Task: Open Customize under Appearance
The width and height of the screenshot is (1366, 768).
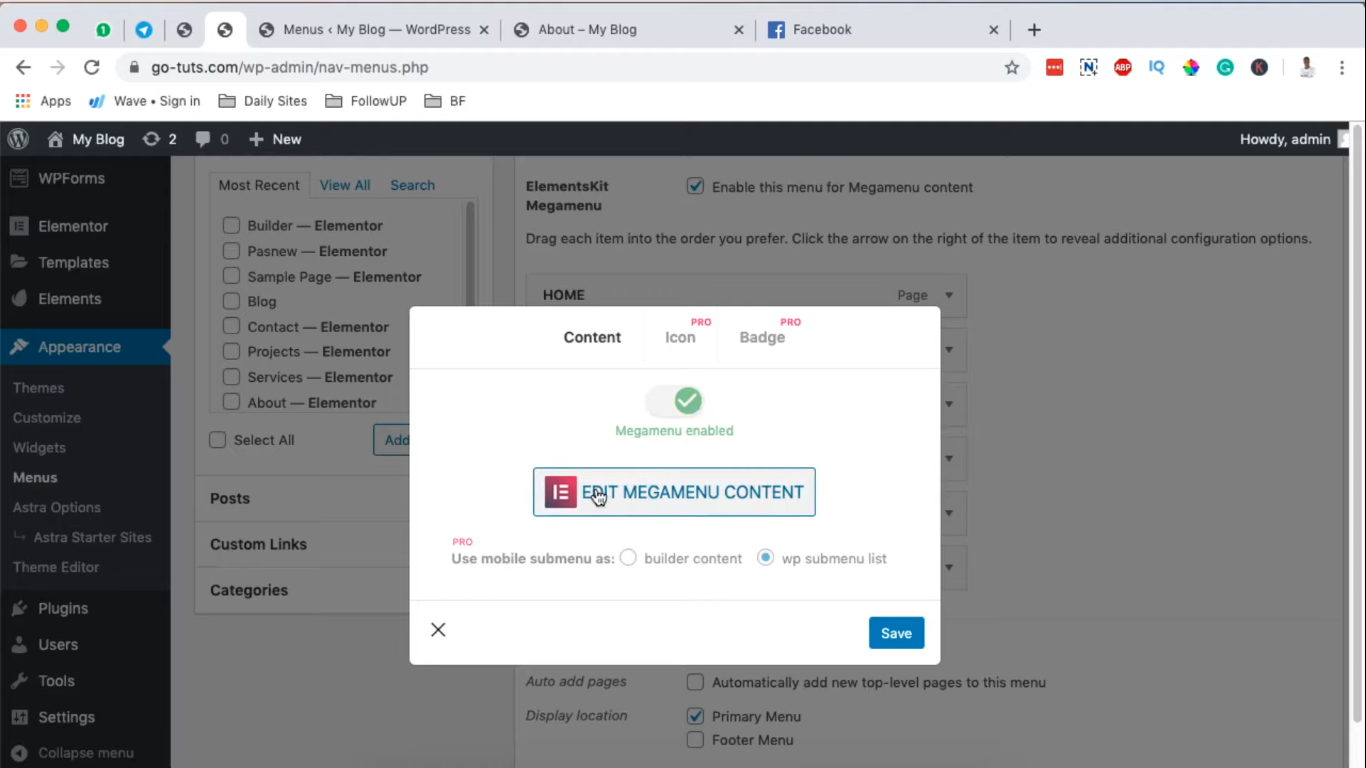Action: pyautogui.click(x=47, y=418)
